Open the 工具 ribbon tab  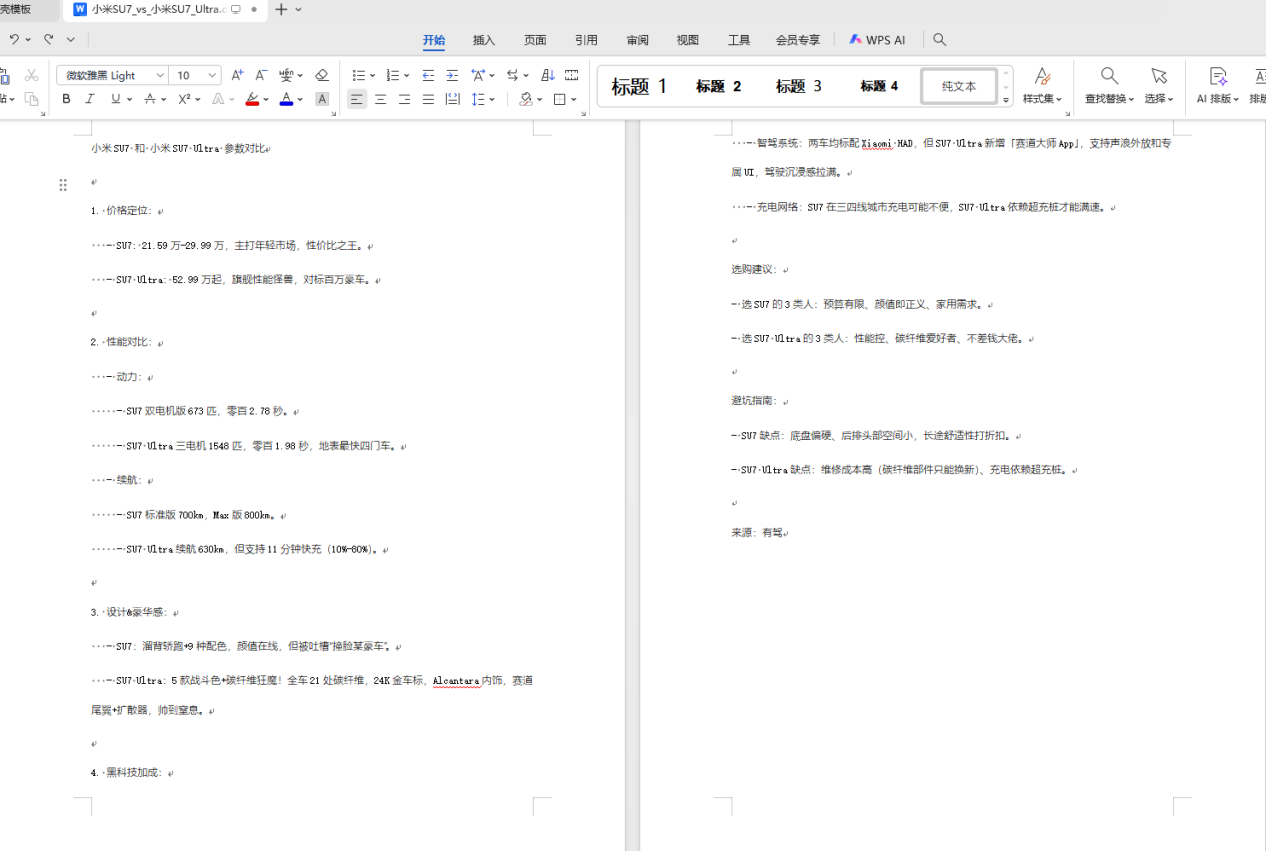(x=739, y=40)
